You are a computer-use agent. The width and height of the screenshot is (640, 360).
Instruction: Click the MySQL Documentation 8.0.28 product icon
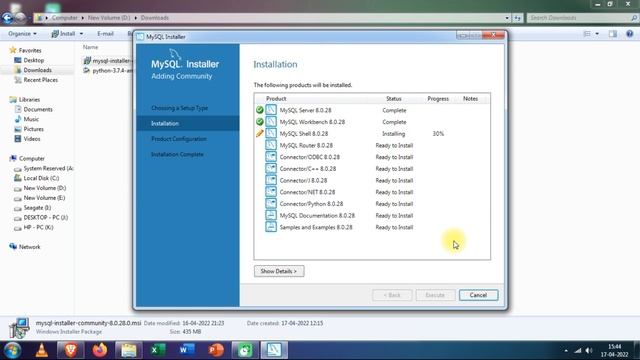(271, 215)
